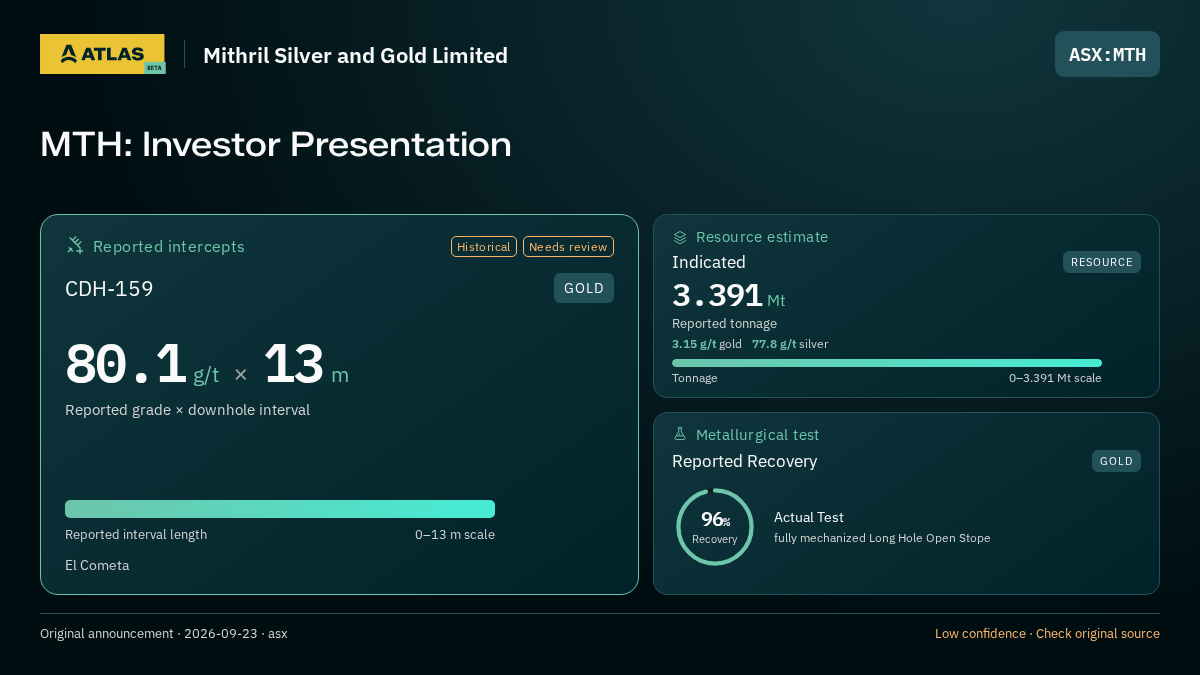Click the Metallurgical test heading
1200x675 pixels.
(x=758, y=435)
